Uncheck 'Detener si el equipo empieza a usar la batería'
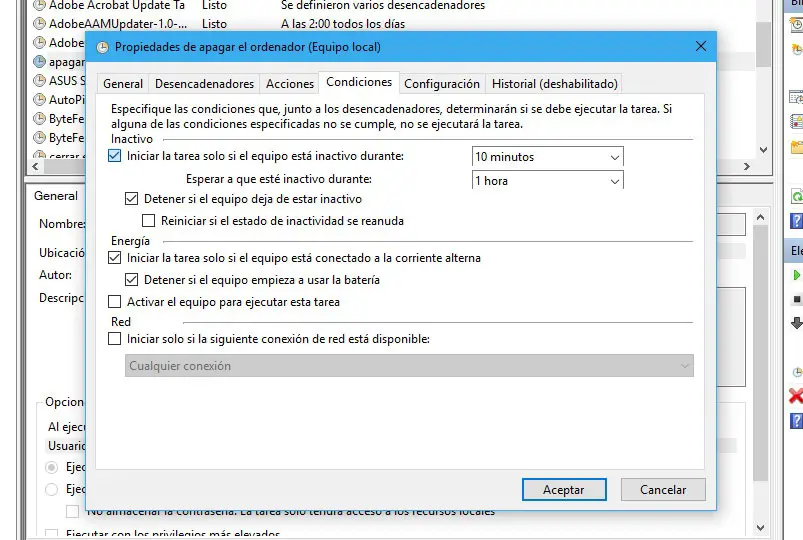This screenshot has height=540, width=803. click(132, 280)
